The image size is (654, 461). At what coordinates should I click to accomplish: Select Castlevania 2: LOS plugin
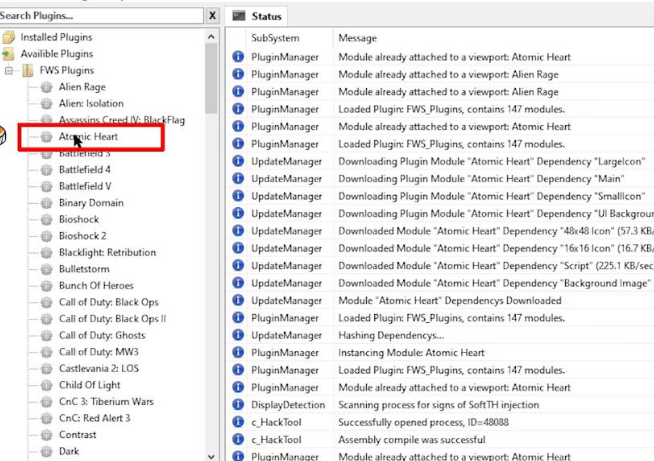[99, 368]
